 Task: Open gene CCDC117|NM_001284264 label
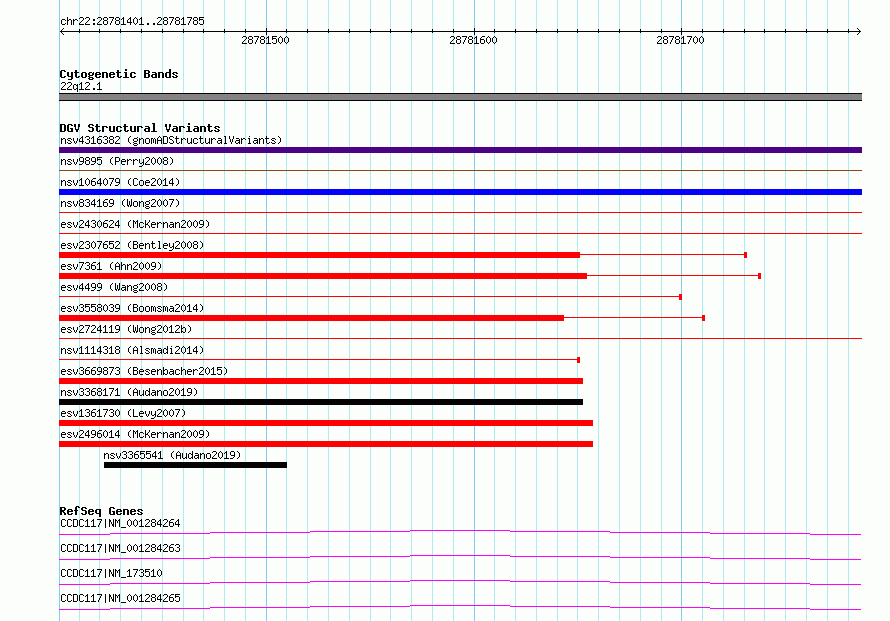tap(120, 523)
